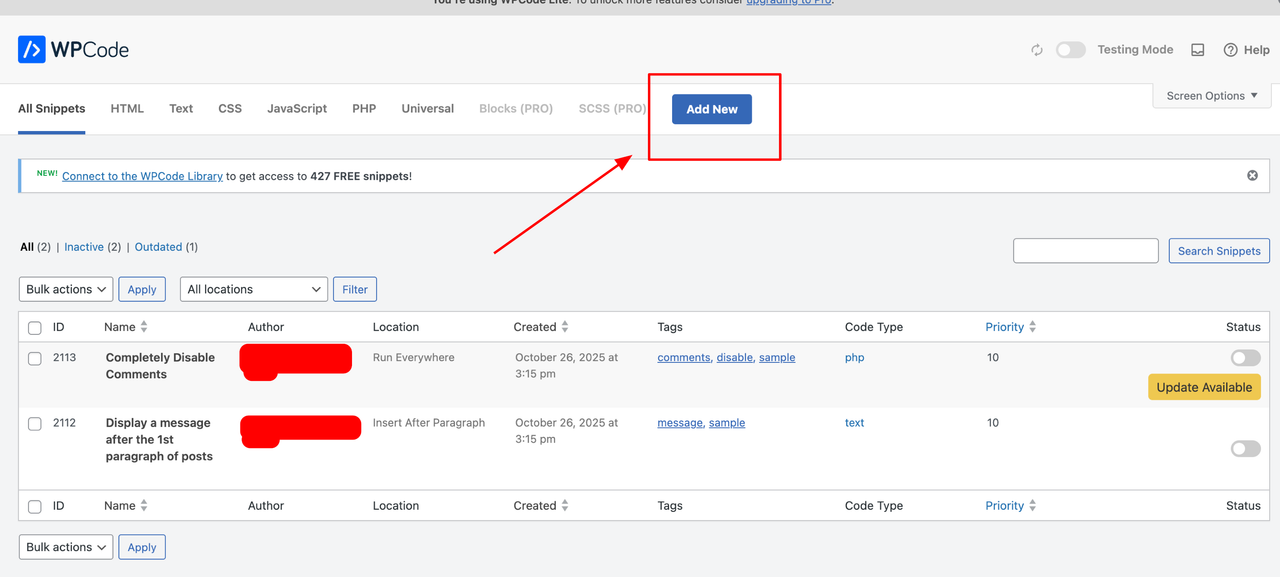Click the WPCode logo icon
The width and height of the screenshot is (1280, 577).
click(x=32, y=49)
